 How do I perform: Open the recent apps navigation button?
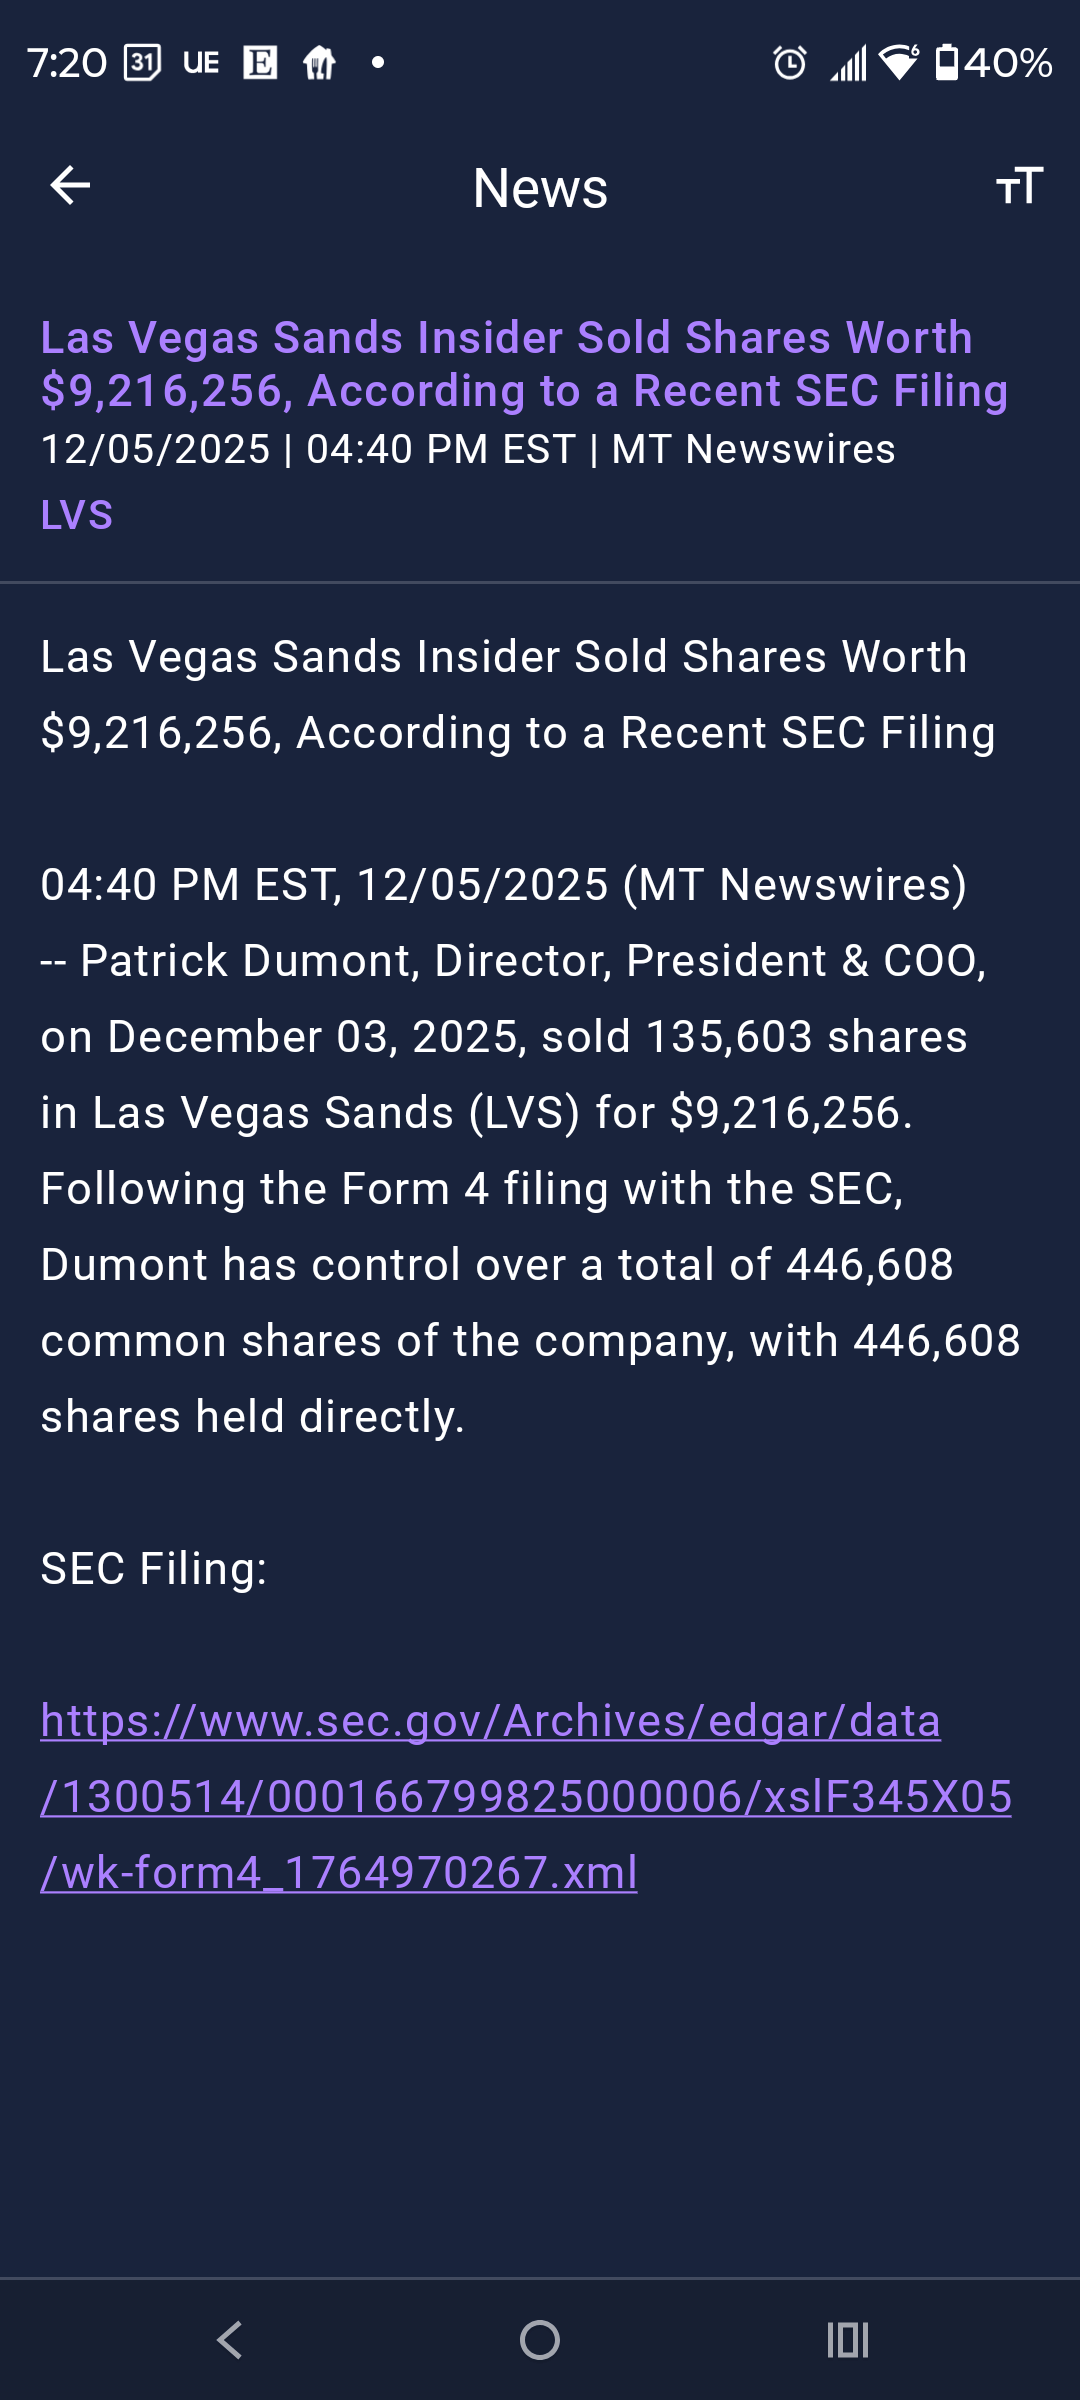pos(848,2340)
